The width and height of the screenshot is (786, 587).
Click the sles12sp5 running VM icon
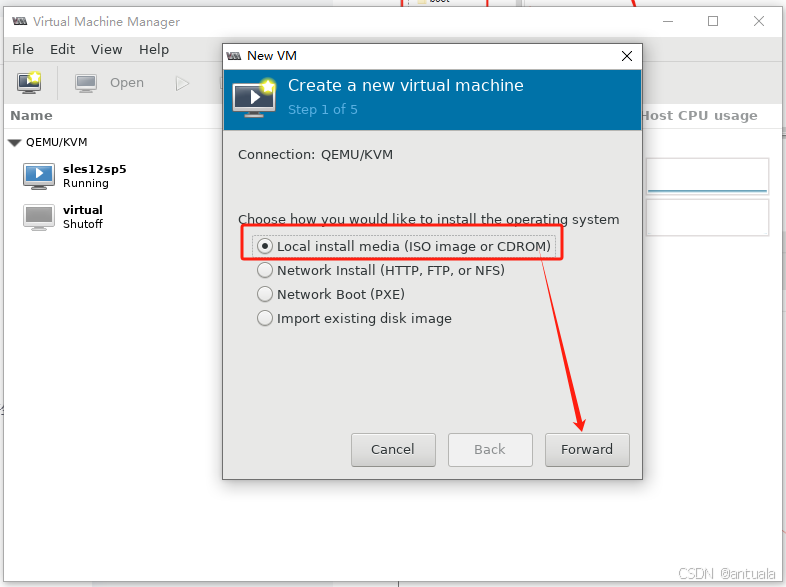tap(39, 176)
